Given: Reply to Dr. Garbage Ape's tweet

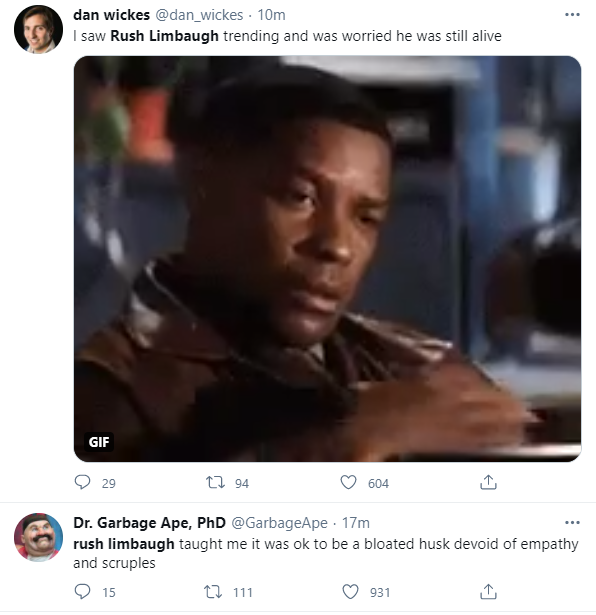Looking at the screenshot, I should pos(83,591).
